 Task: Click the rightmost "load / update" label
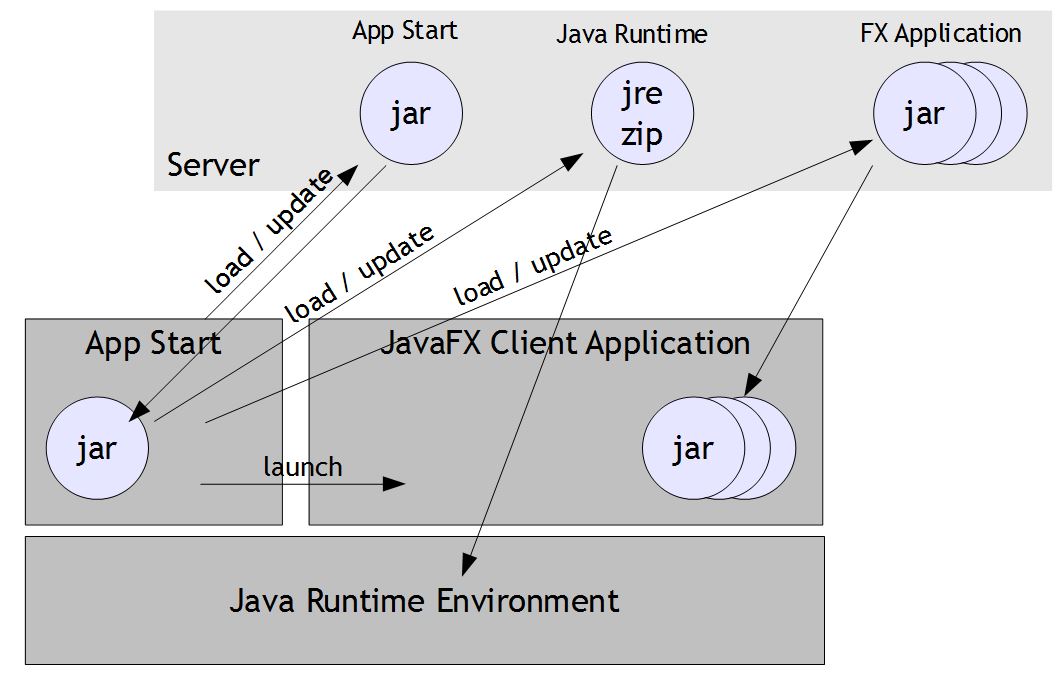tap(533, 266)
